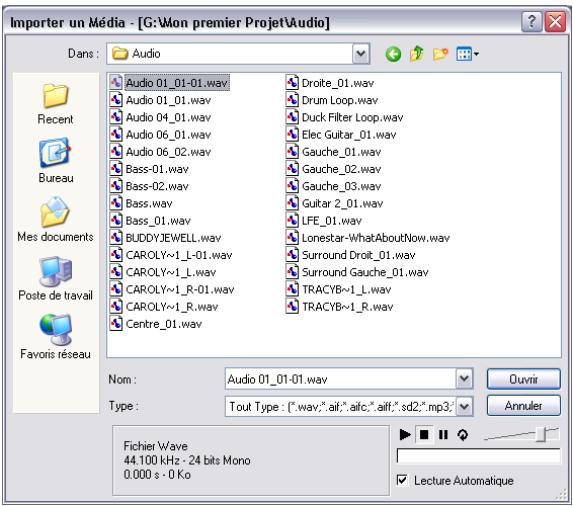This screenshot has height=506, width=573.
Task: Click the green Back navigation arrow icon
Action: [393, 54]
